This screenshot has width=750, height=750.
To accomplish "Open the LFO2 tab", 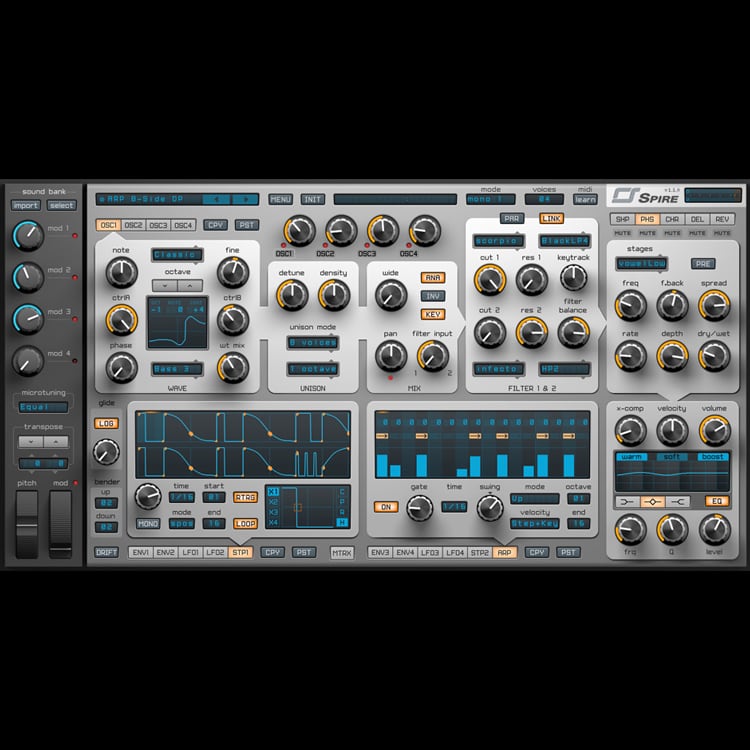I will (215, 552).
